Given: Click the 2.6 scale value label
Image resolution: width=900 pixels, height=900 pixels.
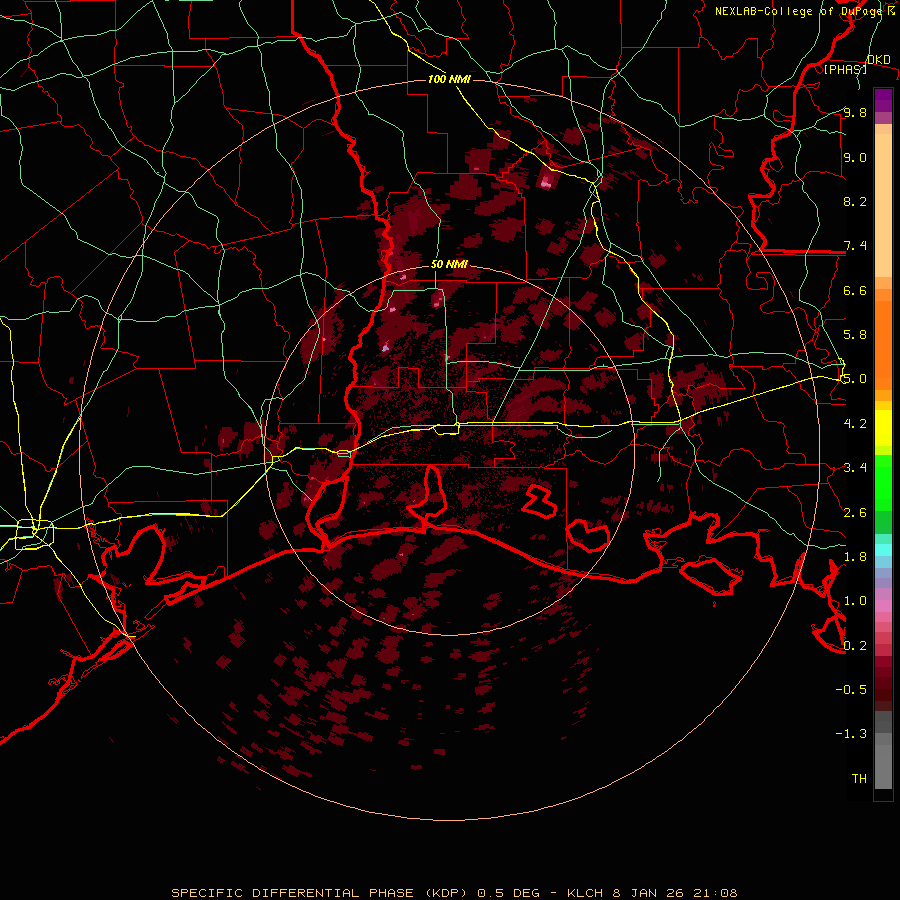Looking at the screenshot, I should click(855, 512).
